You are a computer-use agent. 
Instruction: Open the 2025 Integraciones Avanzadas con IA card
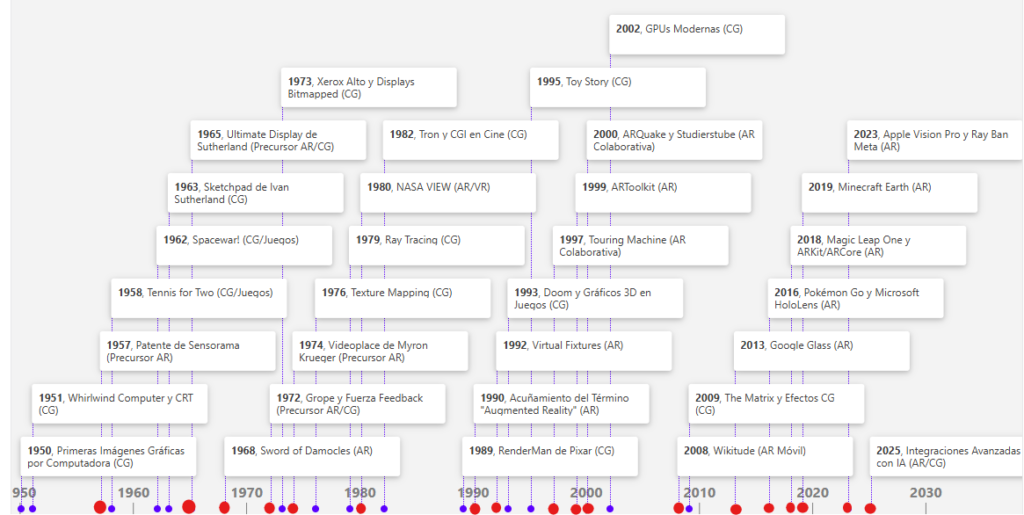[x=946, y=456]
